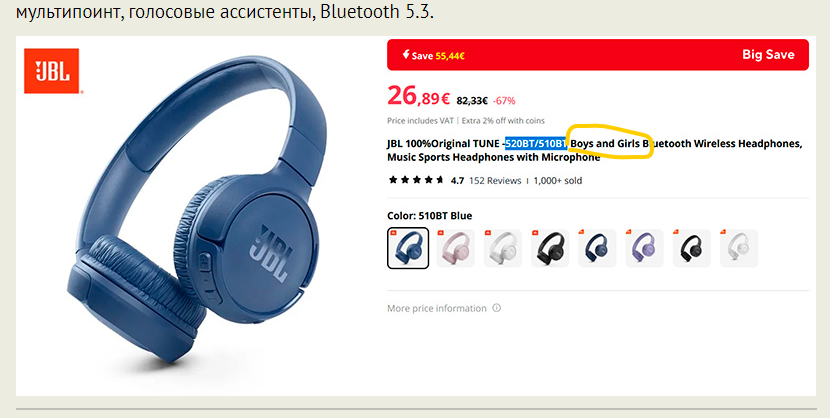Click the highlighted 520BT/510BT text
Viewport: 830px width, 418px height.
[x=536, y=143]
